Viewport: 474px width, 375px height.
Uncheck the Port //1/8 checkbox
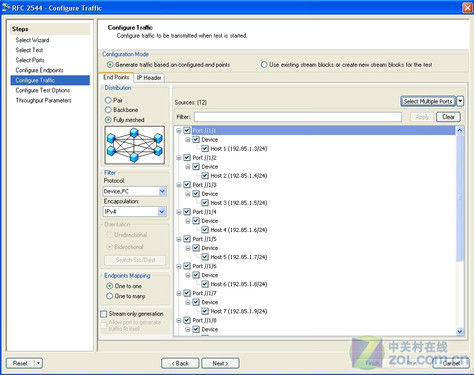point(187,320)
